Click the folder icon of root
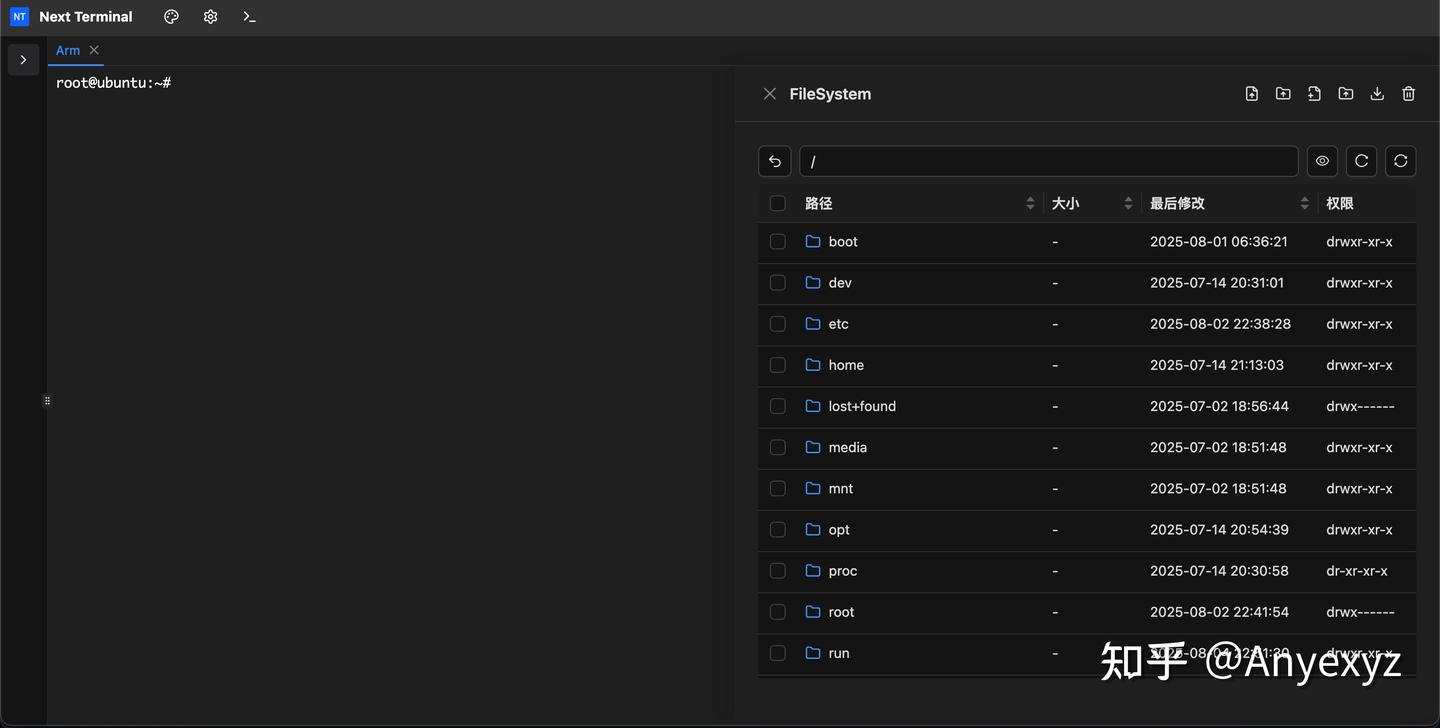 (813, 612)
